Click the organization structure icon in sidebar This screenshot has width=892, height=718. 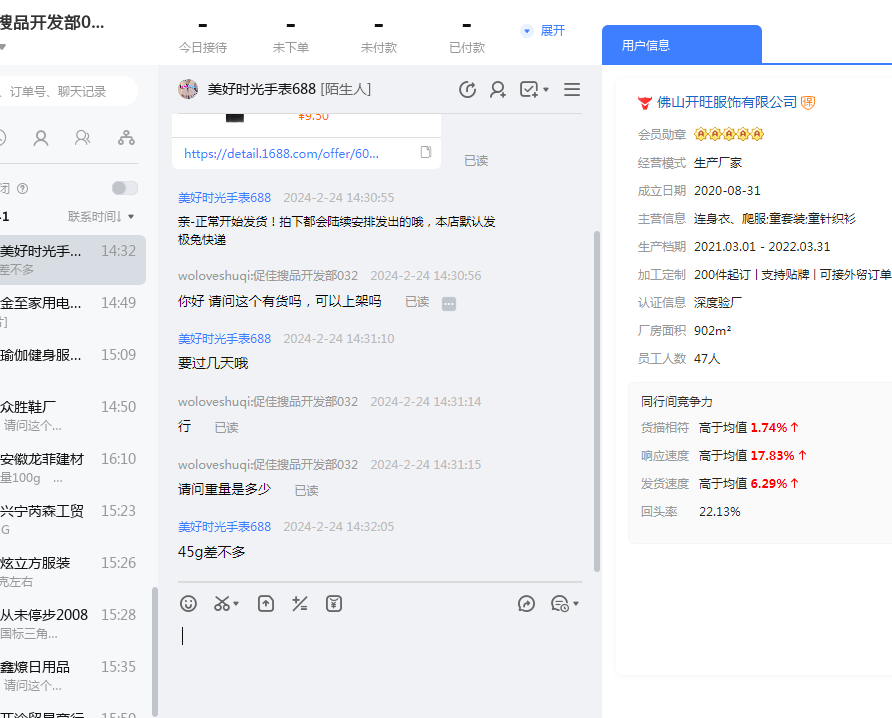(126, 138)
